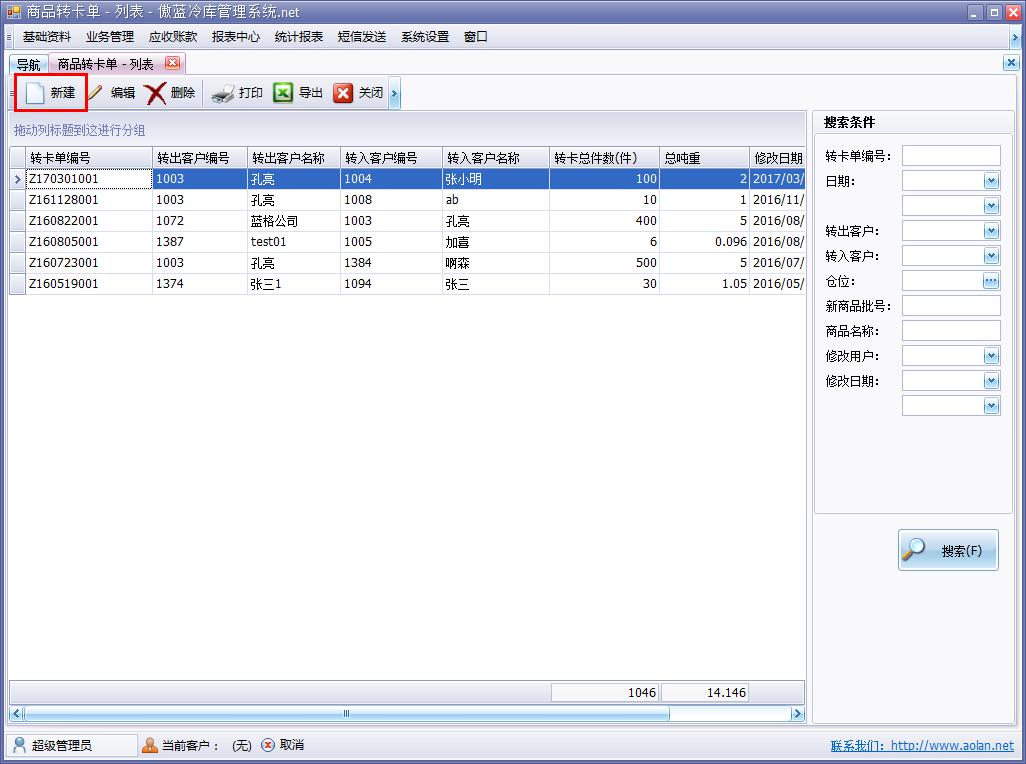The image size is (1026, 764).
Task: Click the 导出 Excel export icon
Action: click(283, 93)
